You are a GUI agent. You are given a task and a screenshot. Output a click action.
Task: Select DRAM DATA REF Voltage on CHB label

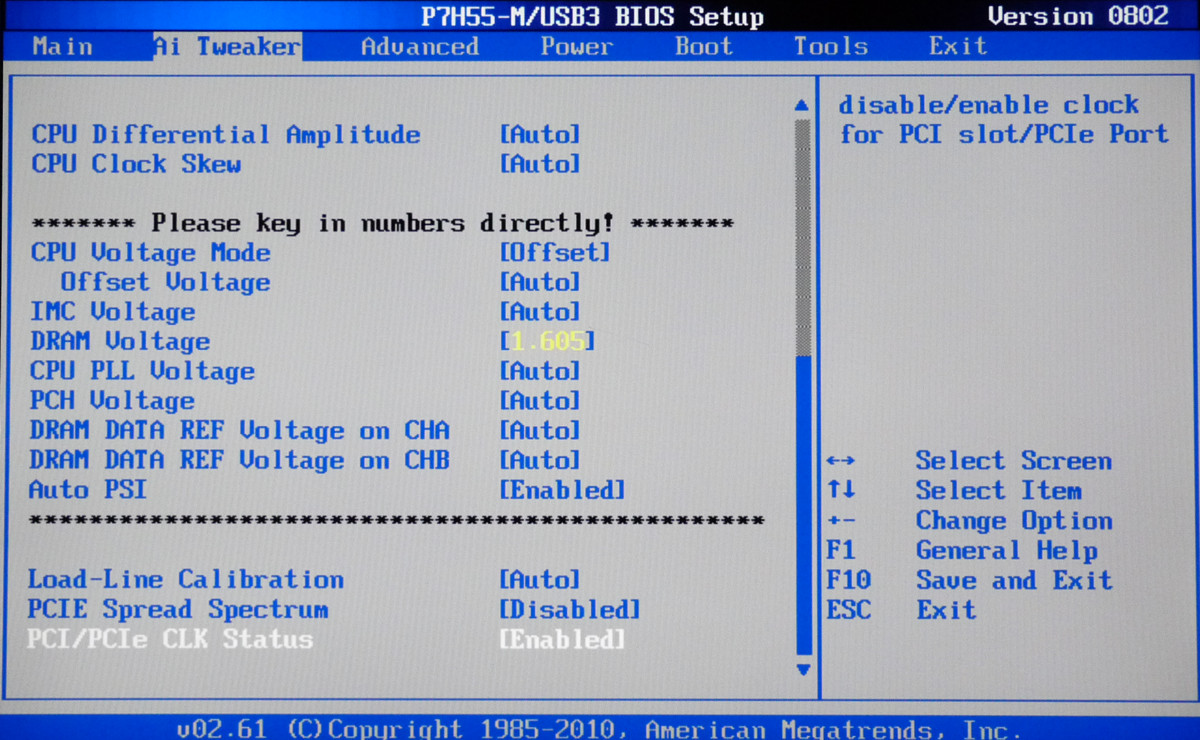tap(240, 460)
